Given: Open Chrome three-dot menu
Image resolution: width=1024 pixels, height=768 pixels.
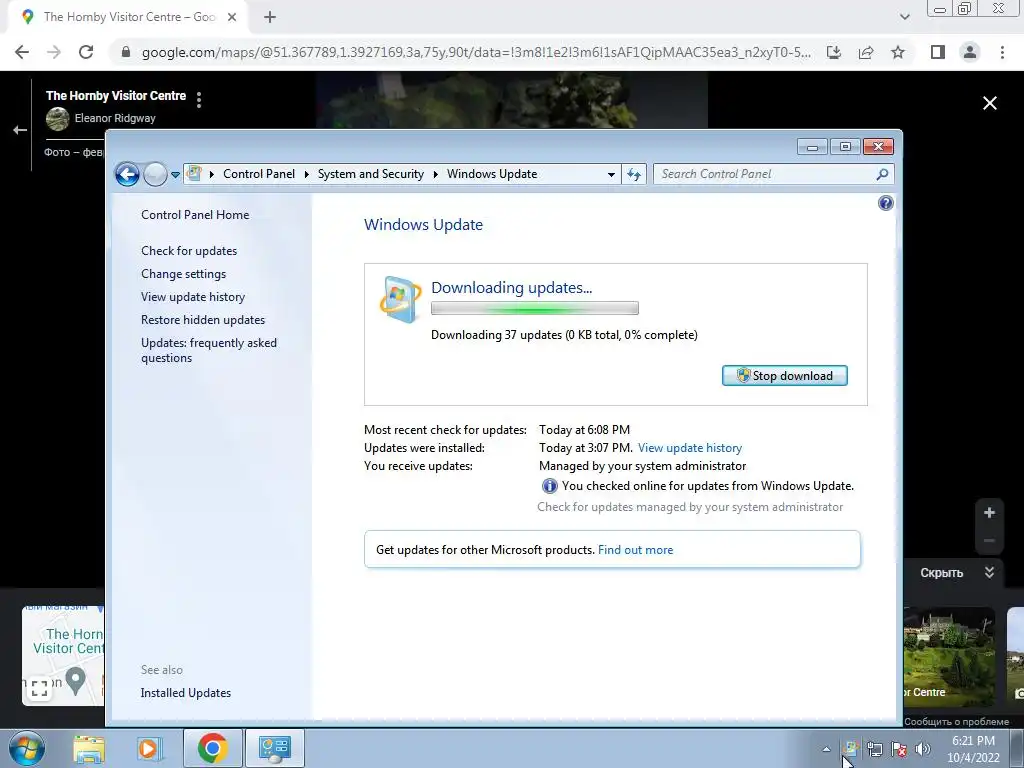Looking at the screenshot, I should pos(1002,52).
